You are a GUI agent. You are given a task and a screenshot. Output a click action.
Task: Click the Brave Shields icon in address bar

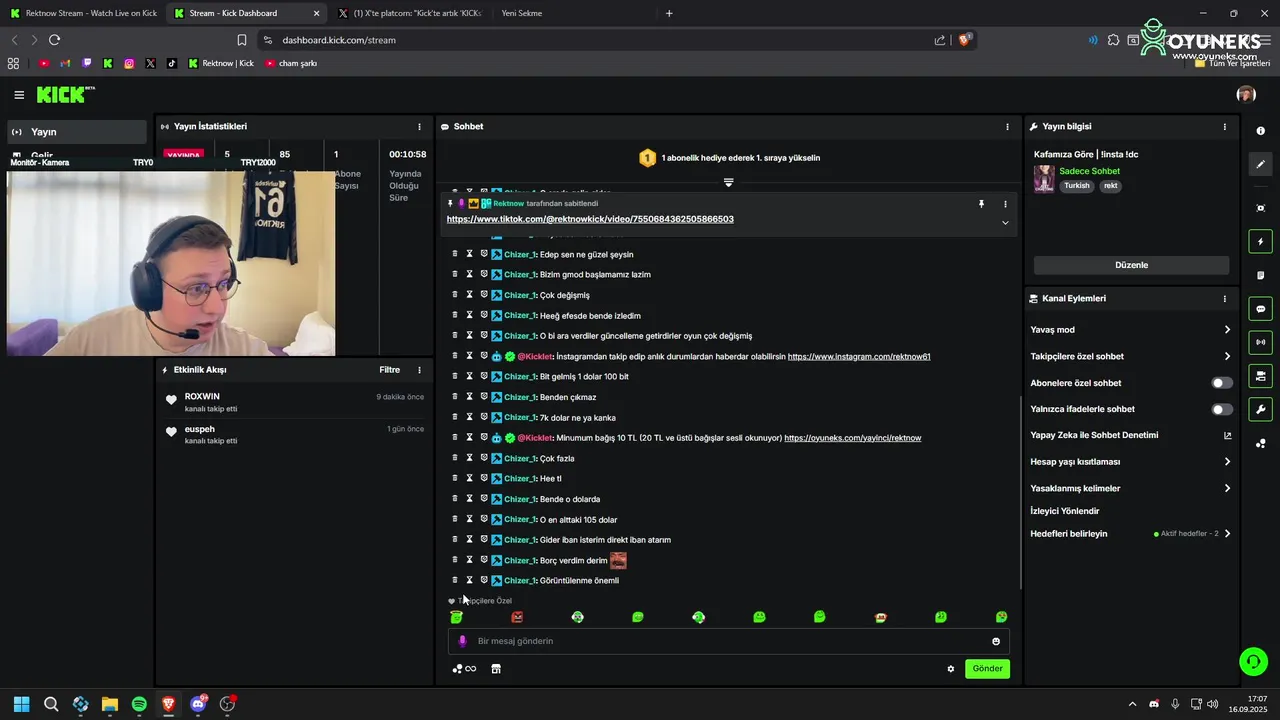coord(965,40)
